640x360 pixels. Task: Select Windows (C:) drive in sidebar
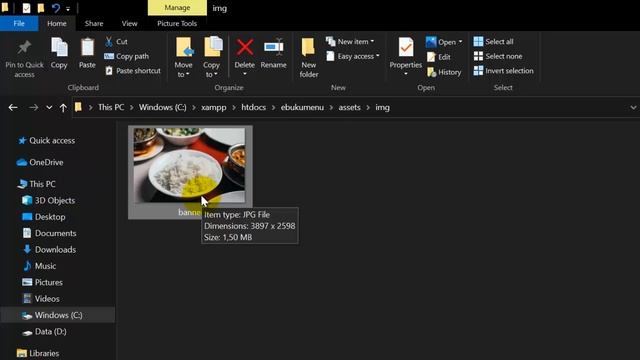[58, 315]
